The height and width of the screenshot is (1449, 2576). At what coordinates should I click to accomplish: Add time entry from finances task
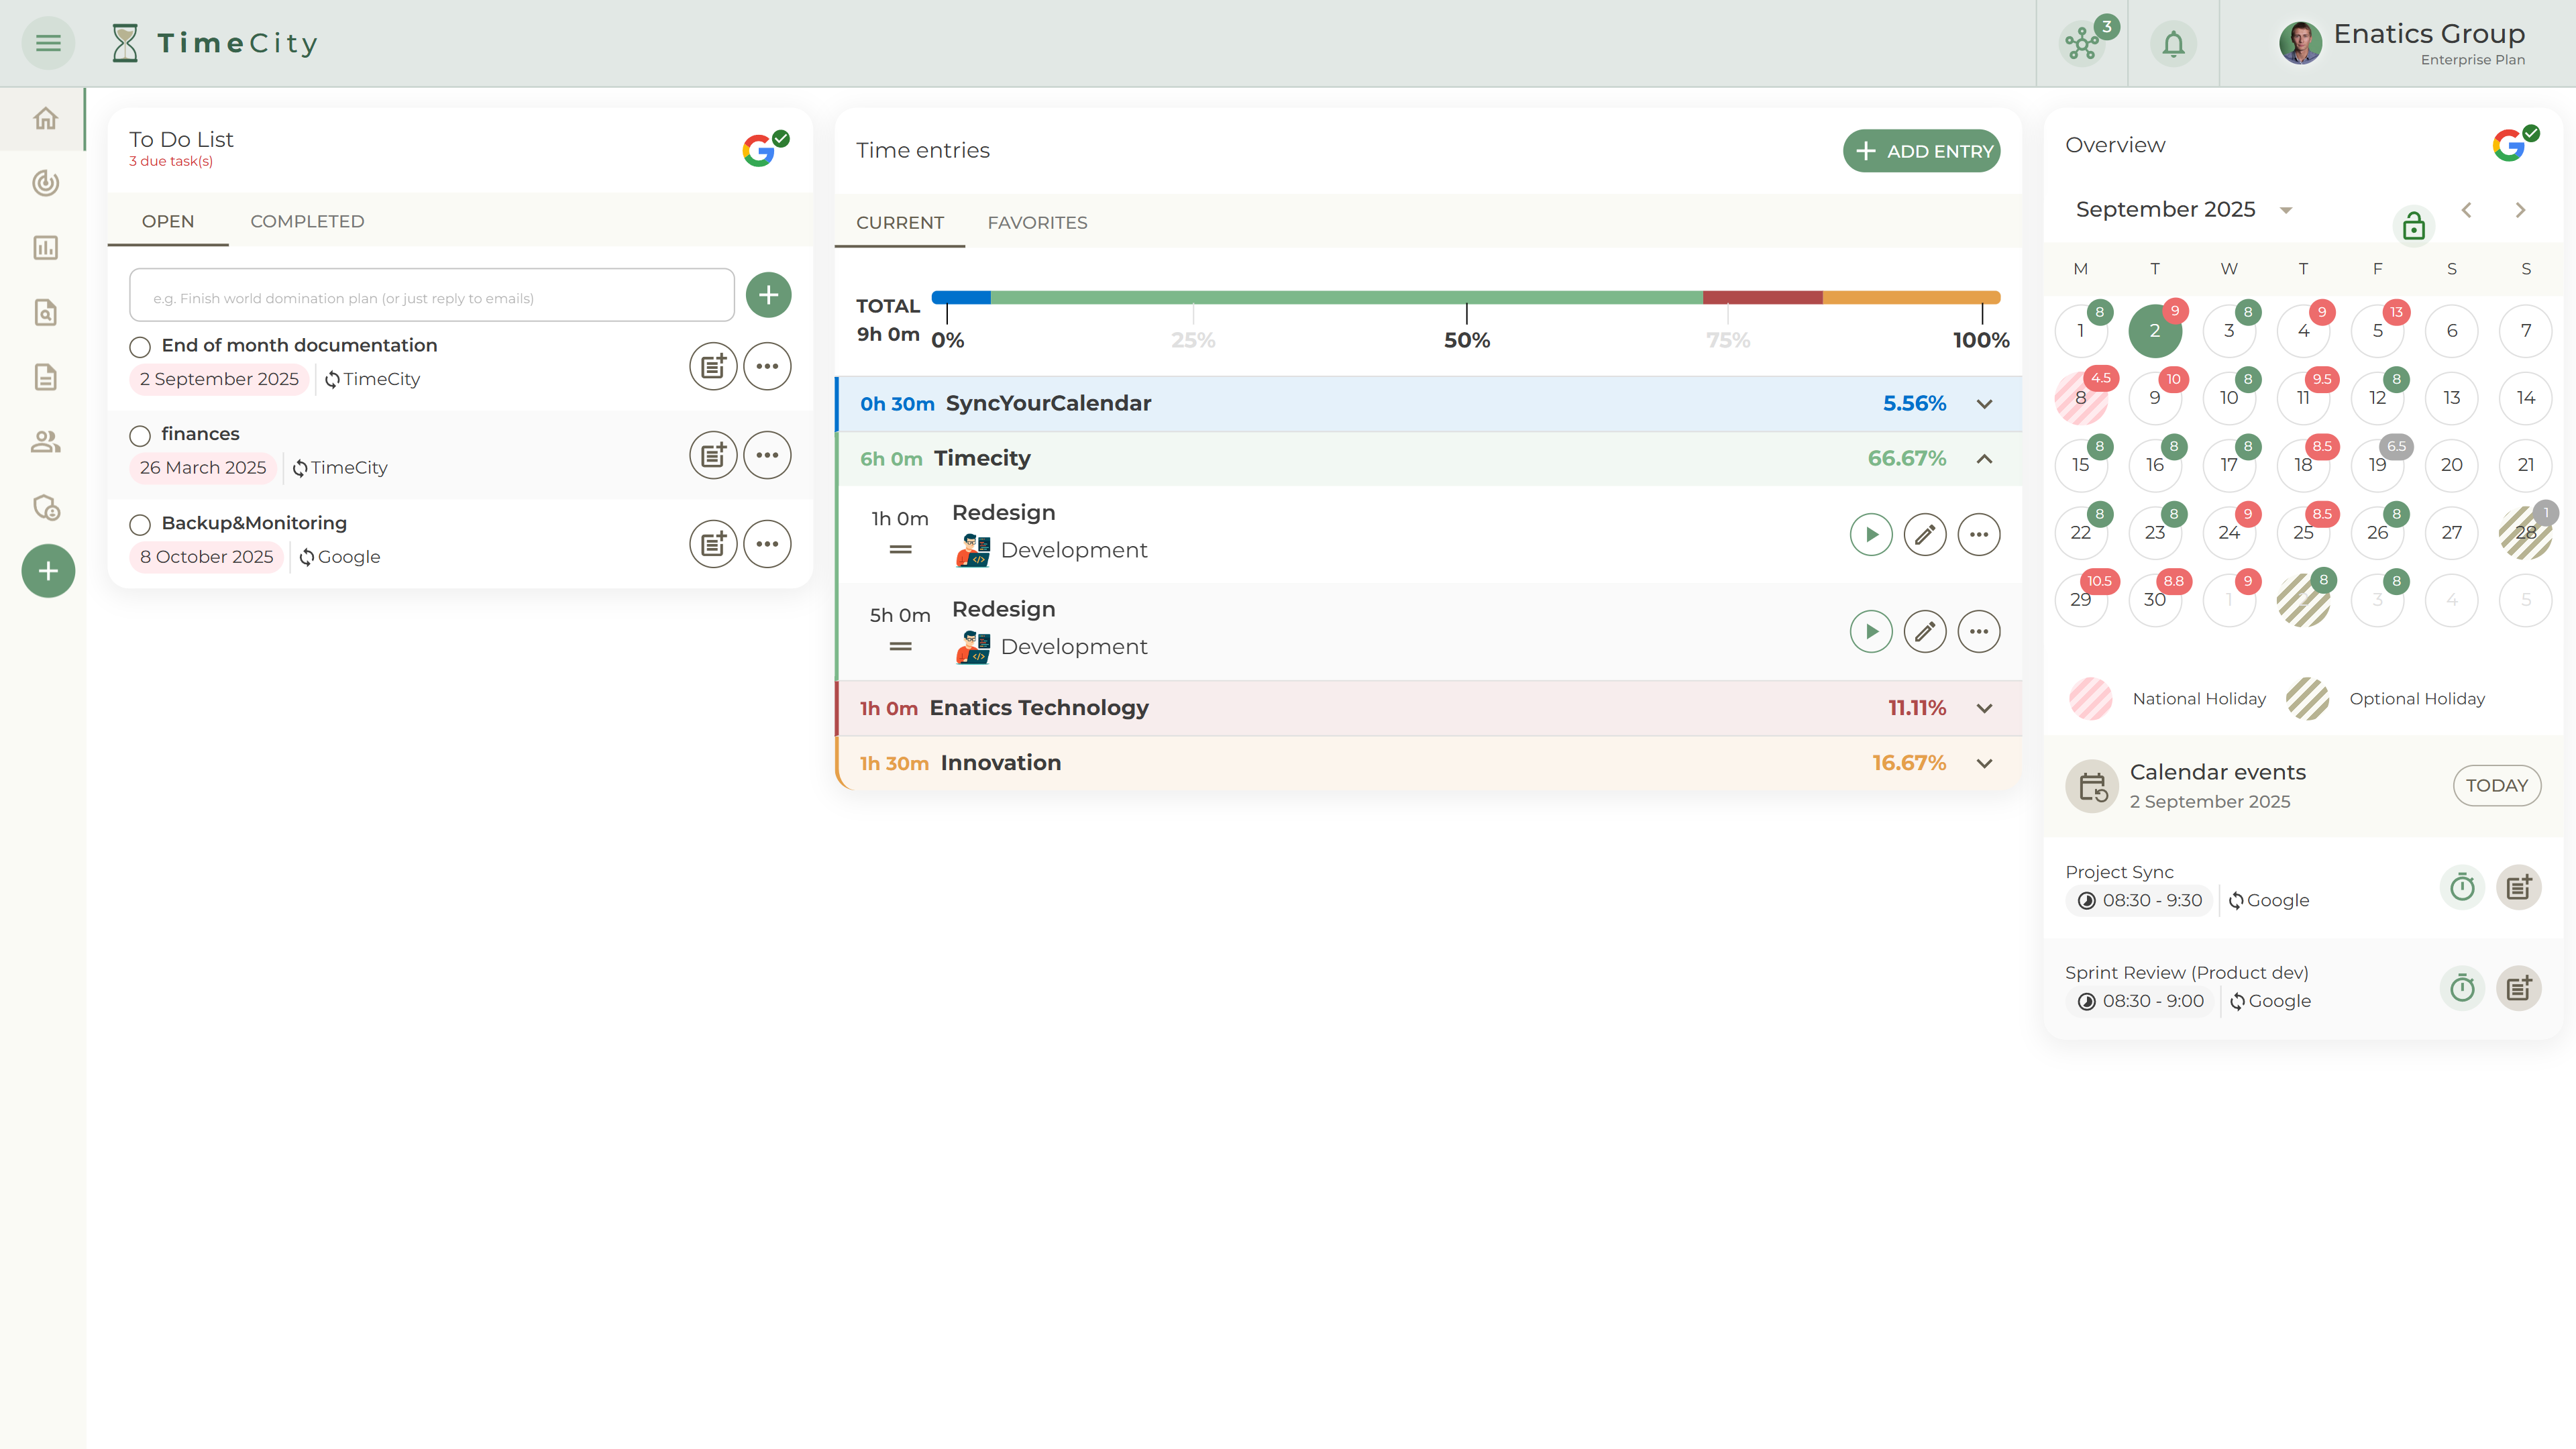[x=713, y=456]
